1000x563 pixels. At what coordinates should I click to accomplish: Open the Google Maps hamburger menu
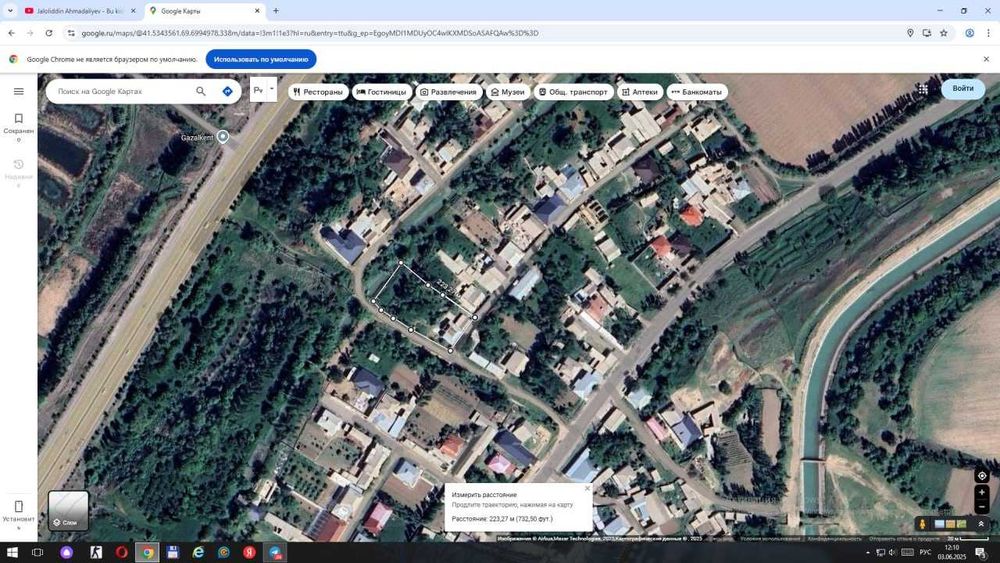tap(18, 91)
